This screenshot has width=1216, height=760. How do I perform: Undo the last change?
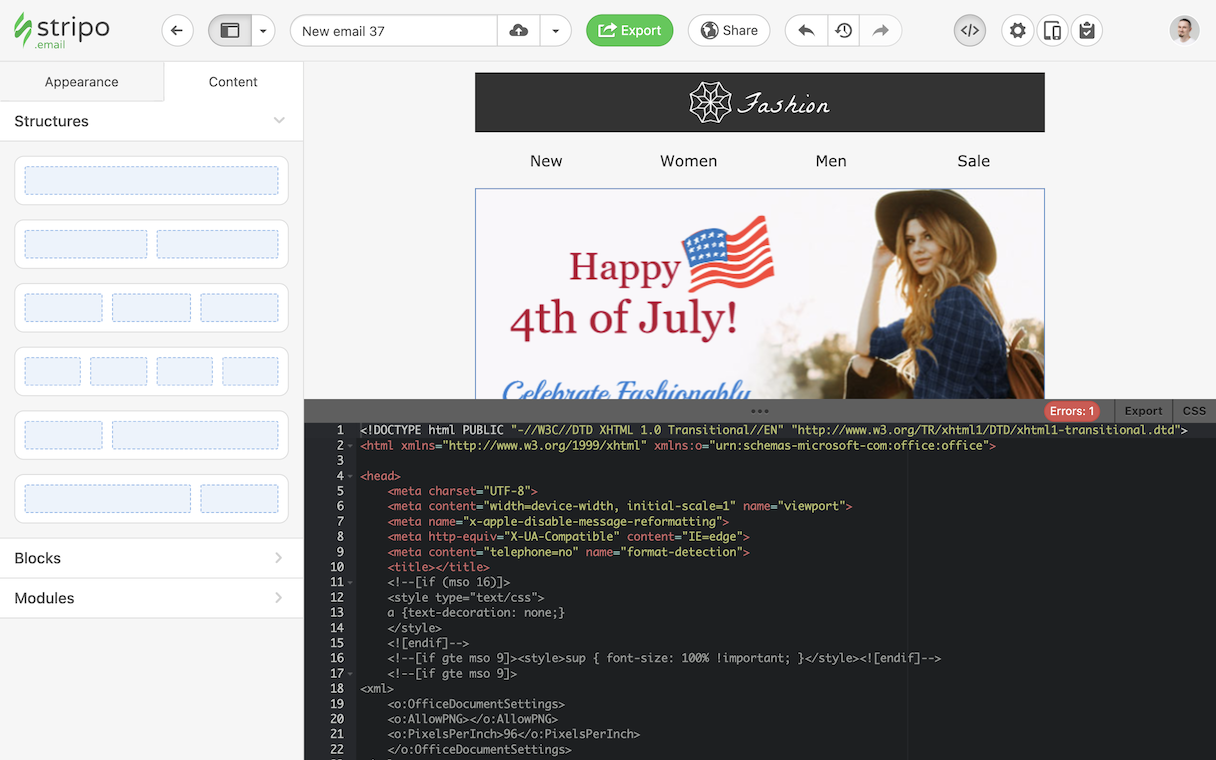click(806, 31)
